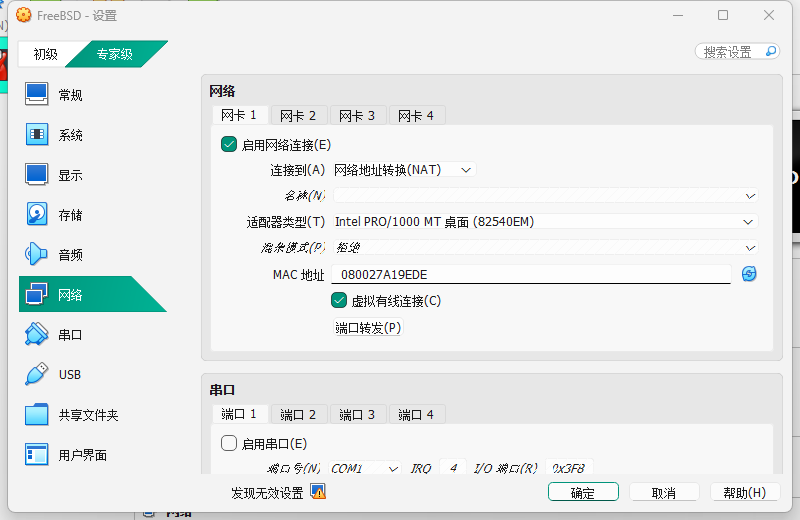The width and height of the screenshot is (800, 520).
Task: Open the 名称(N) dropdown
Action: pyautogui.click(x=545, y=195)
